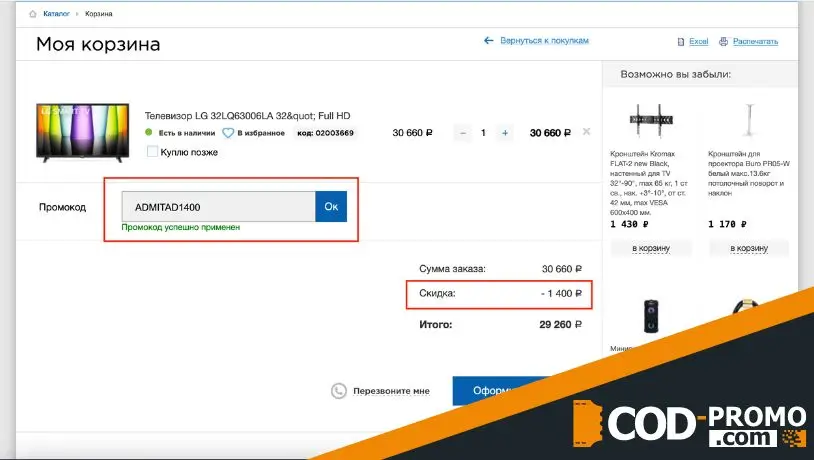Screen dimensions: 814x460
Task: Click the home icon in breadcrumbs
Action: pos(33,14)
